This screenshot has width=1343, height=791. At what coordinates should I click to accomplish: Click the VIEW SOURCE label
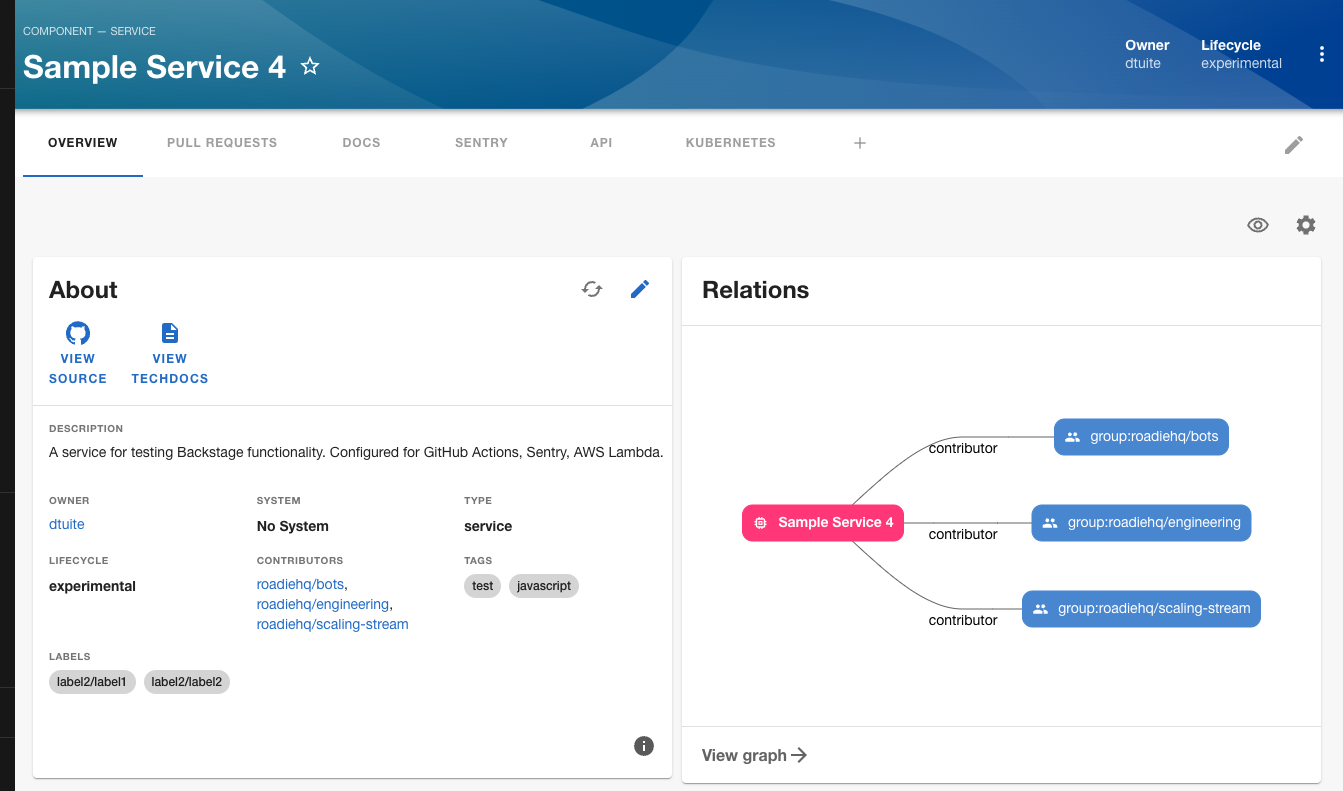click(78, 369)
